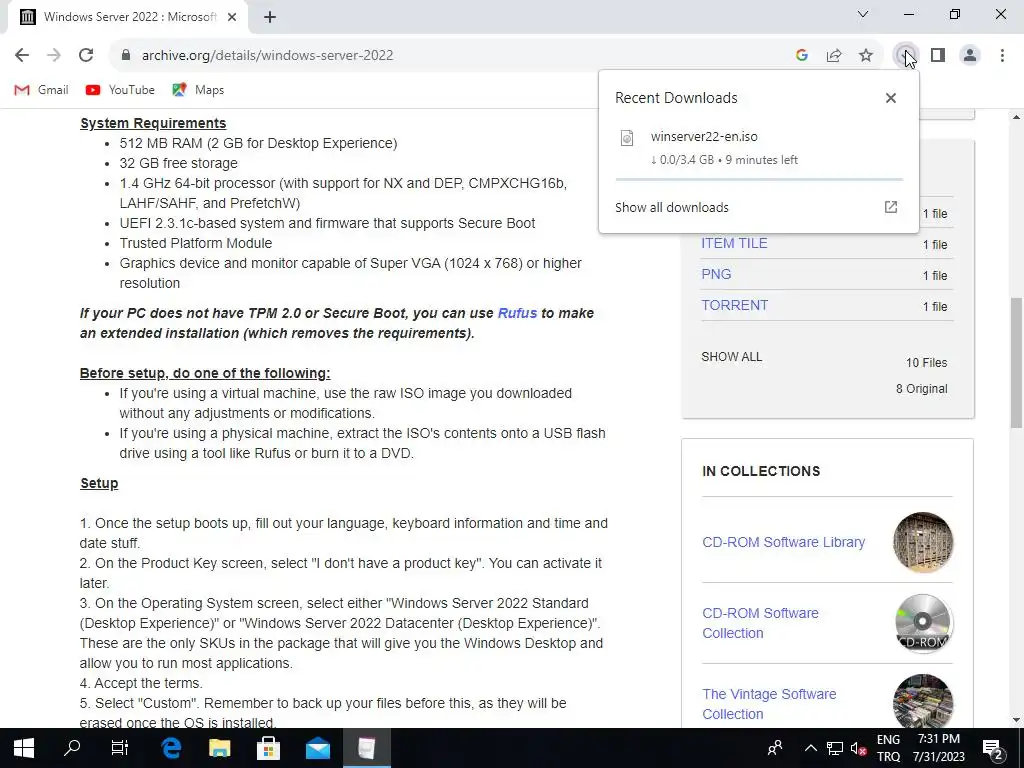The width and height of the screenshot is (1024, 768).
Task: Bookmark this tab with star icon
Action: [866, 56]
